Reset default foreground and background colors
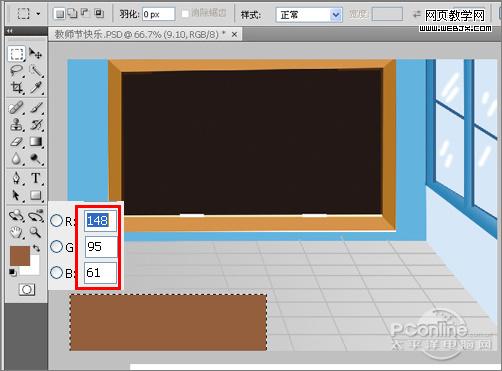The width and height of the screenshot is (502, 371). 12,272
